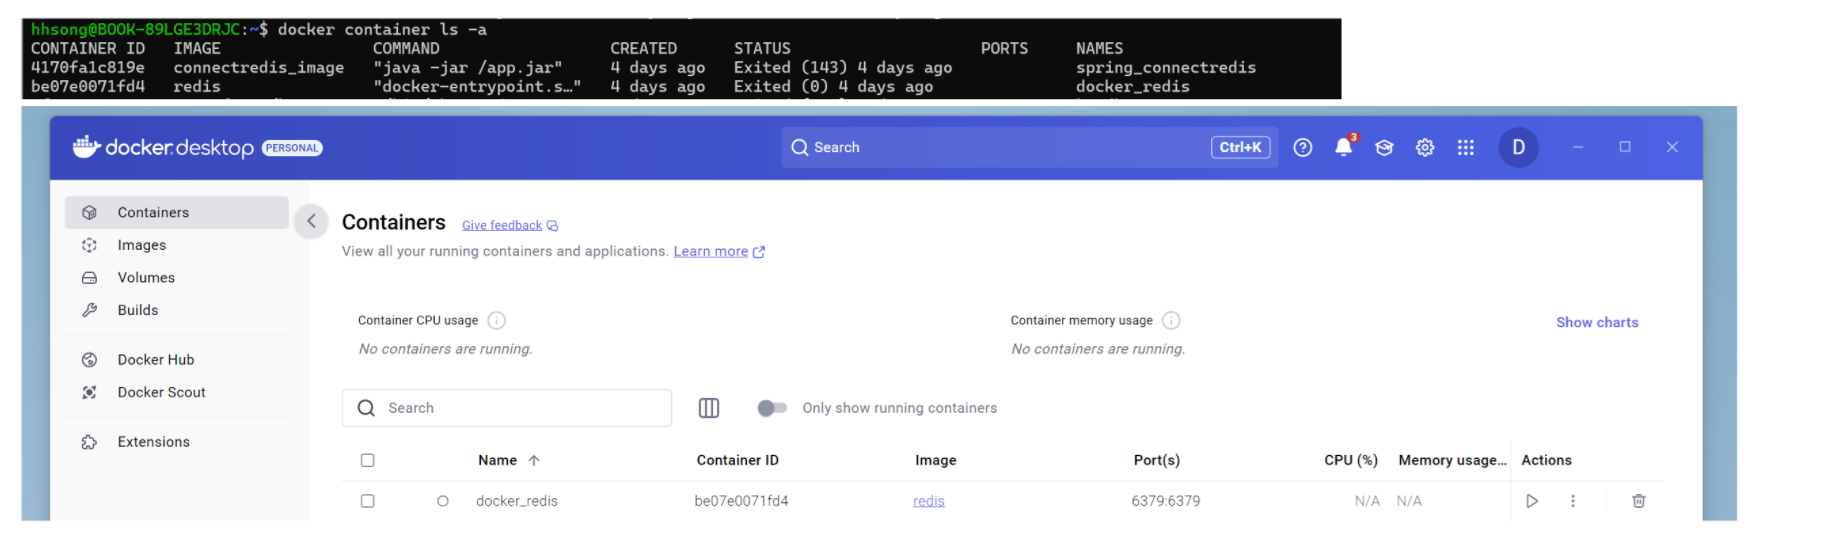This screenshot has height=559, width=1843.
Task: Click container ID 4170fa1c819e in terminal
Action: [x=88, y=68]
